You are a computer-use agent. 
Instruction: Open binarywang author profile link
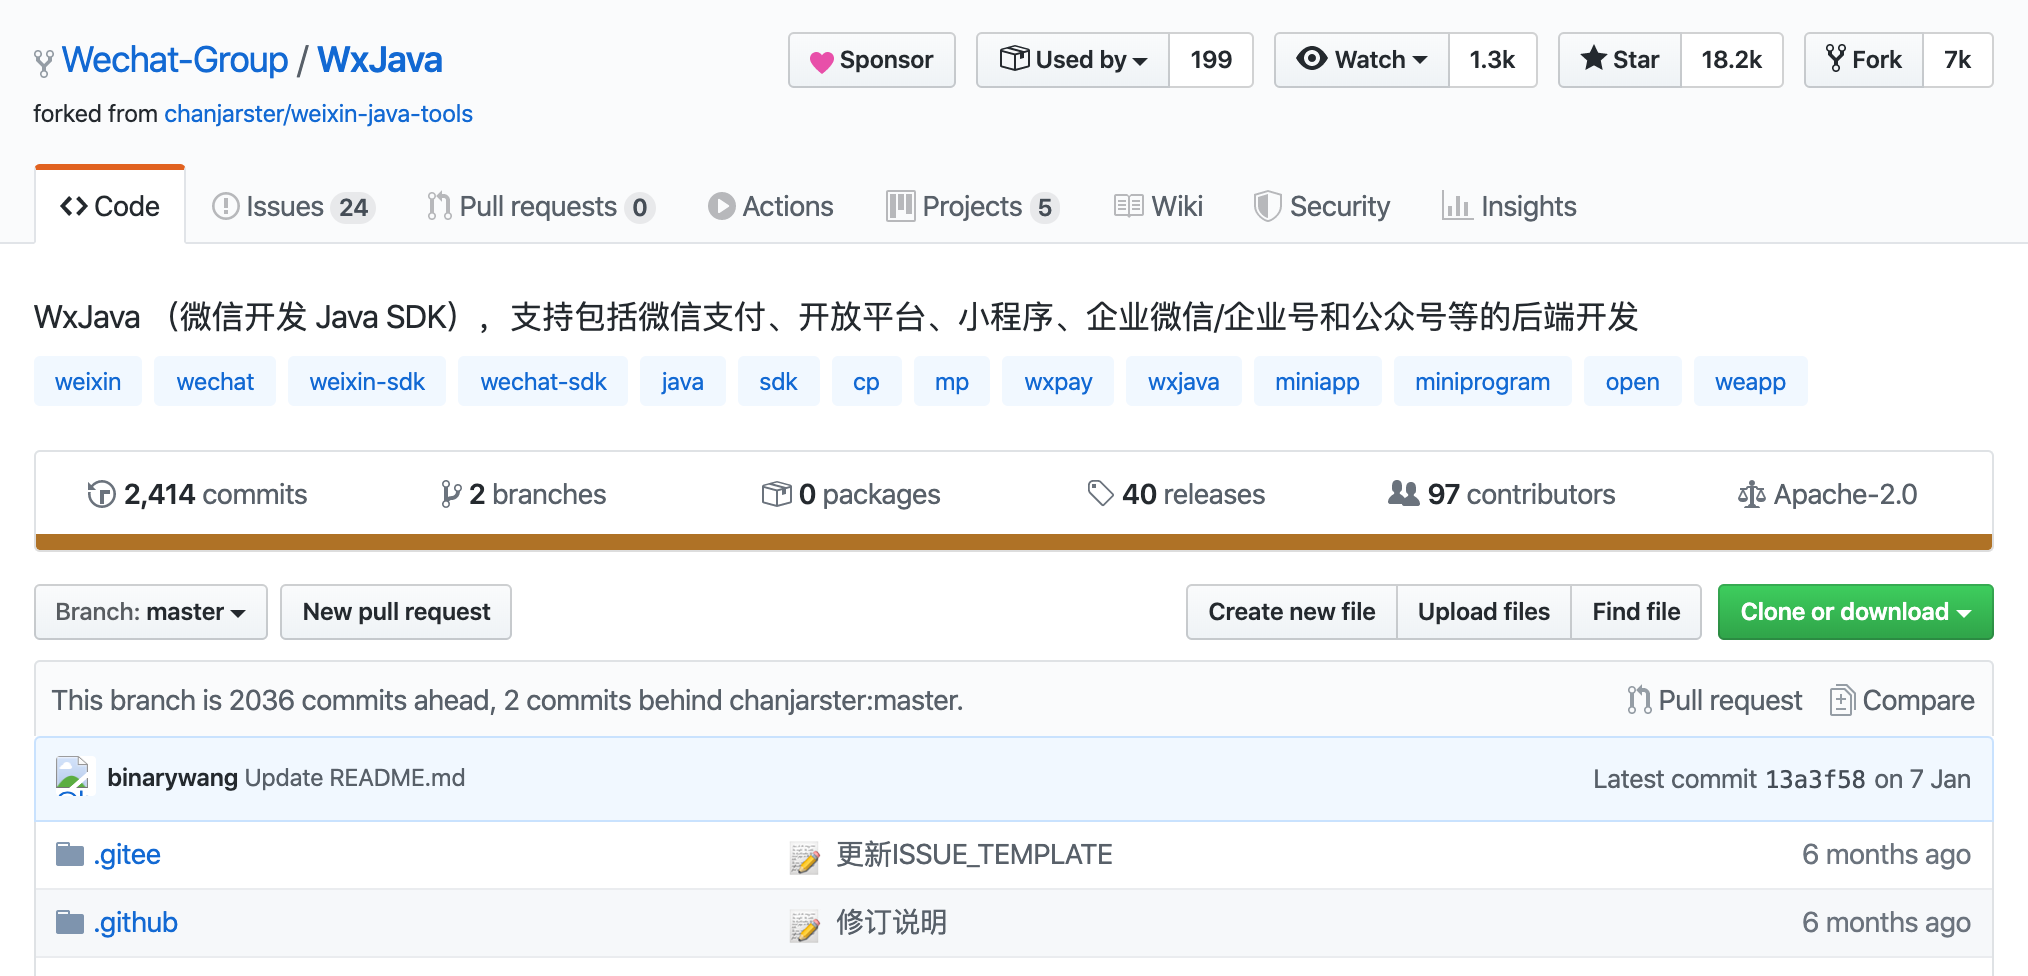(x=172, y=778)
